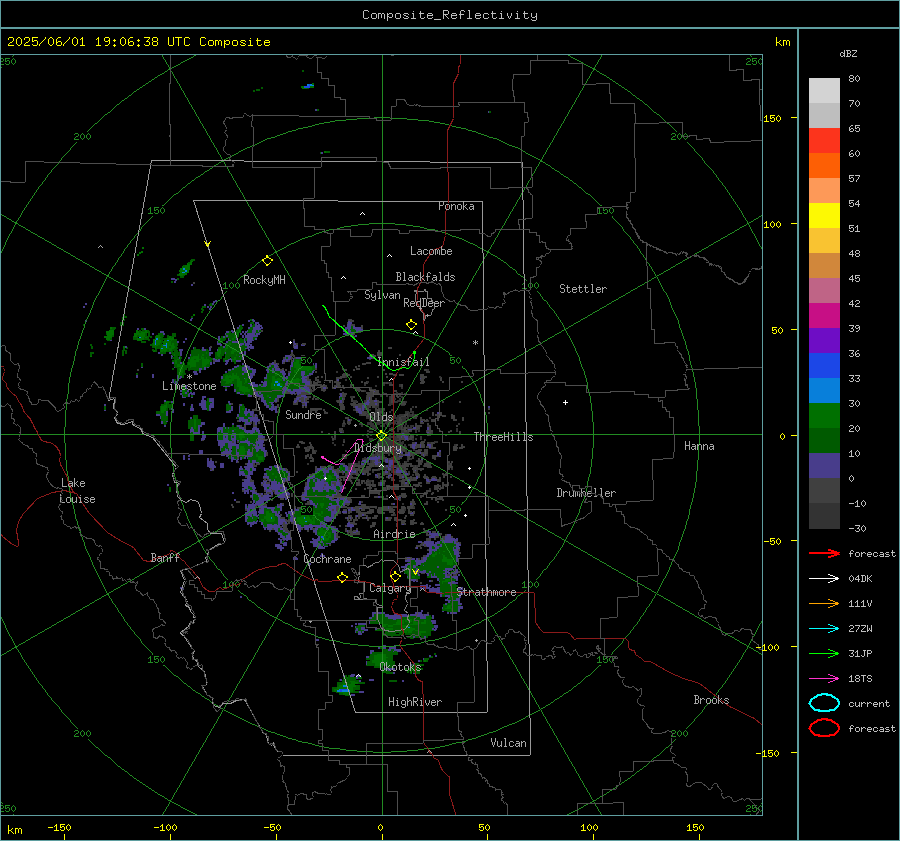Click the ThreeHills town label
This screenshot has width=900, height=841.
[503, 437]
